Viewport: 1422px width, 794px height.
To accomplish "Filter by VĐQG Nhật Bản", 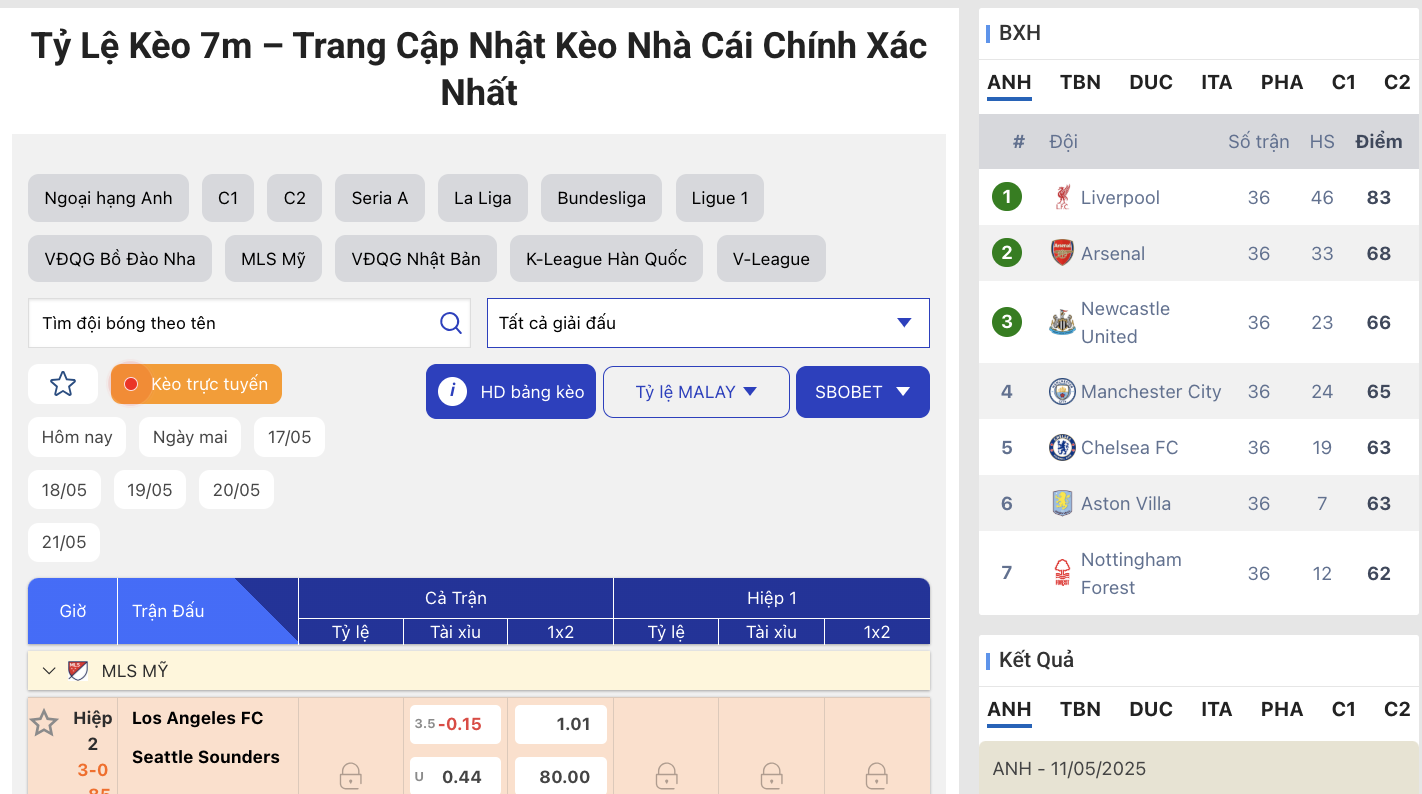I will pos(416,259).
